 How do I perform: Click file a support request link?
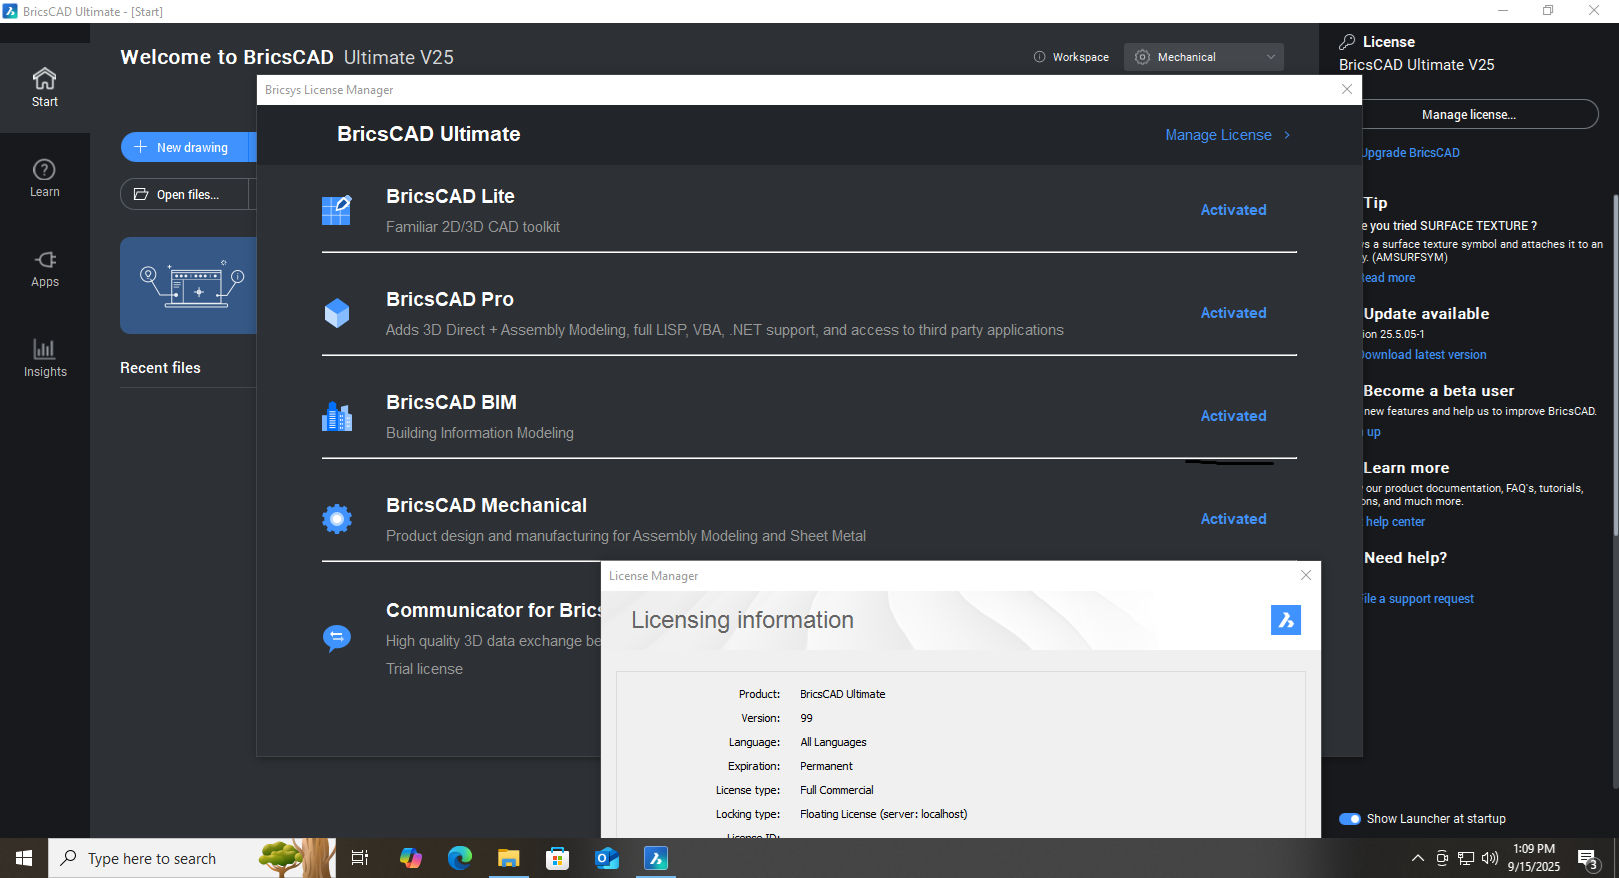(x=1418, y=599)
